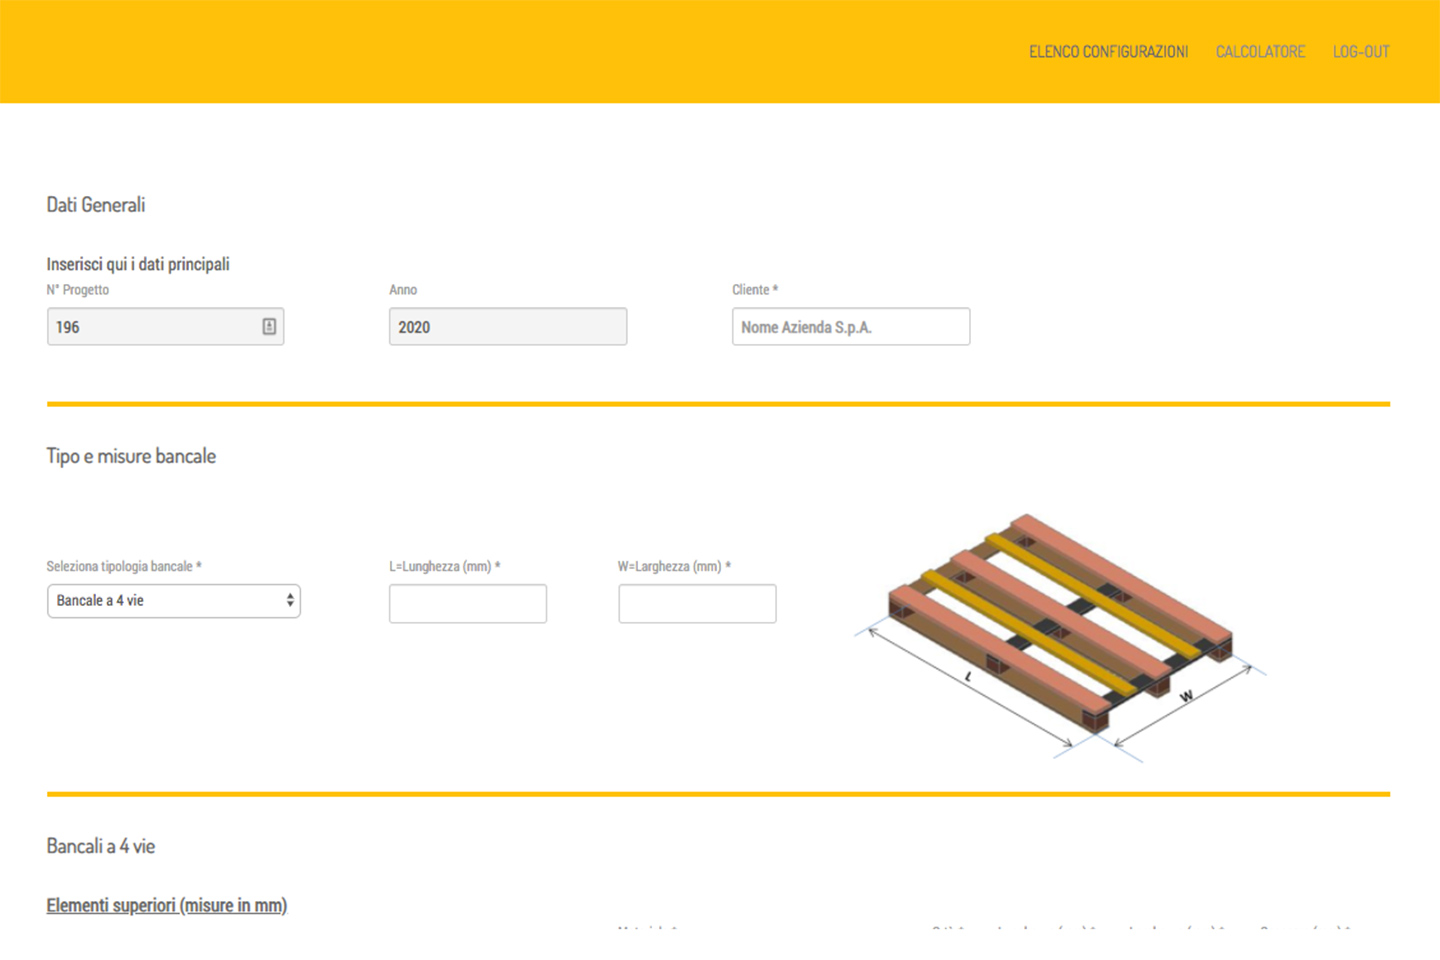Focus the L=Lunghezza (mm) input box
1440x960 pixels.
(x=467, y=604)
